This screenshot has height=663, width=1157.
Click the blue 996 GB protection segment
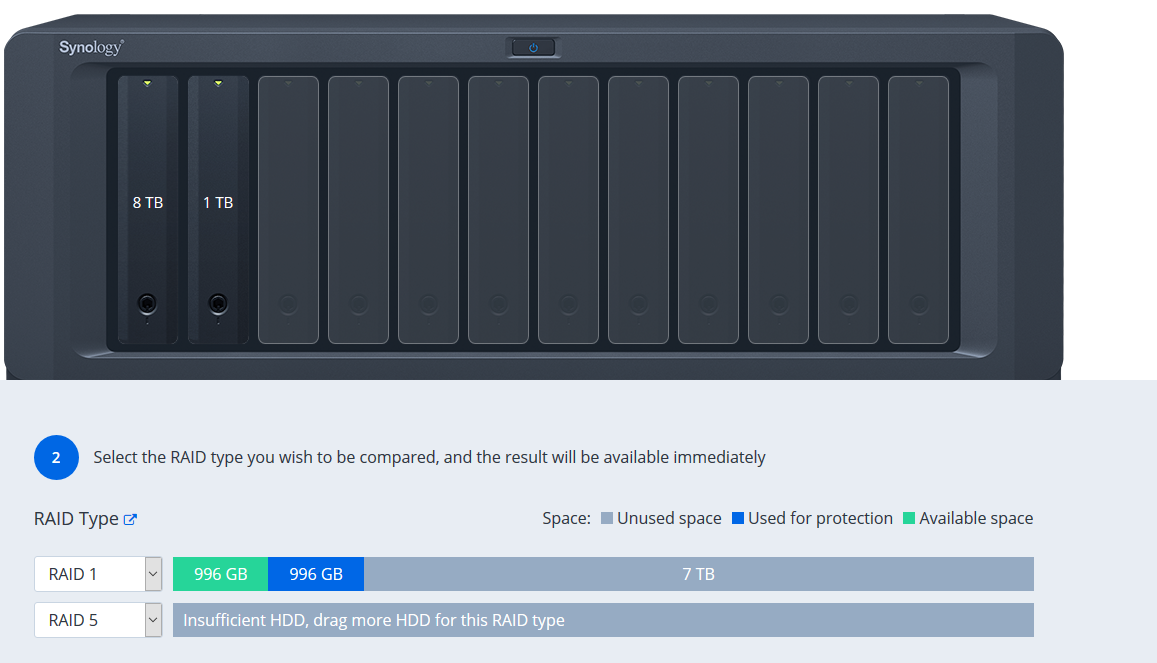[x=316, y=574]
